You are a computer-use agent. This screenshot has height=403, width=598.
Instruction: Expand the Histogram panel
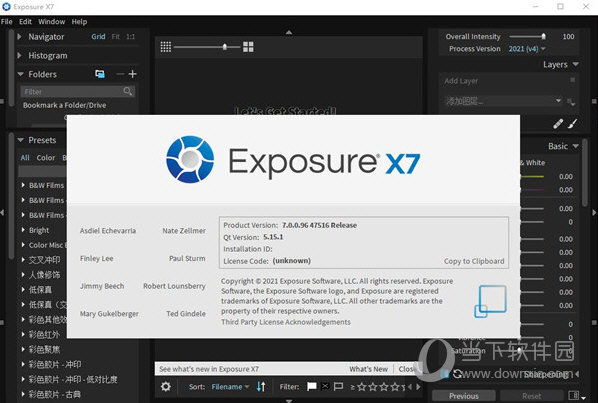[x=20, y=55]
